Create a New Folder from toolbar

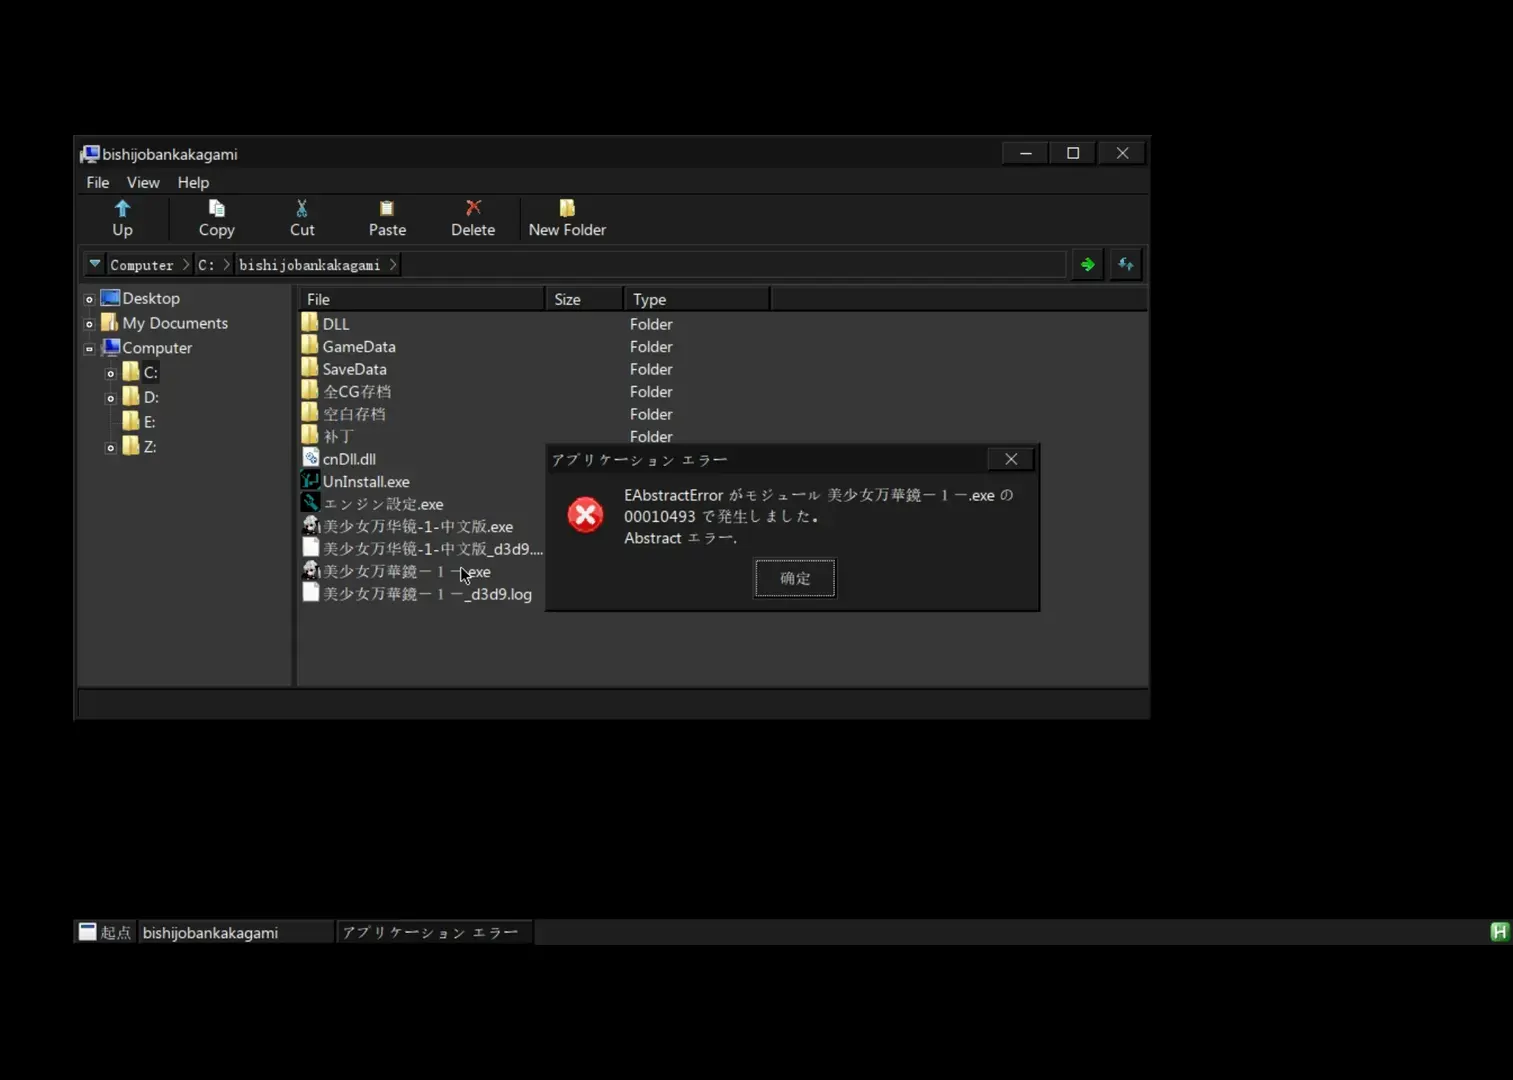567,218
